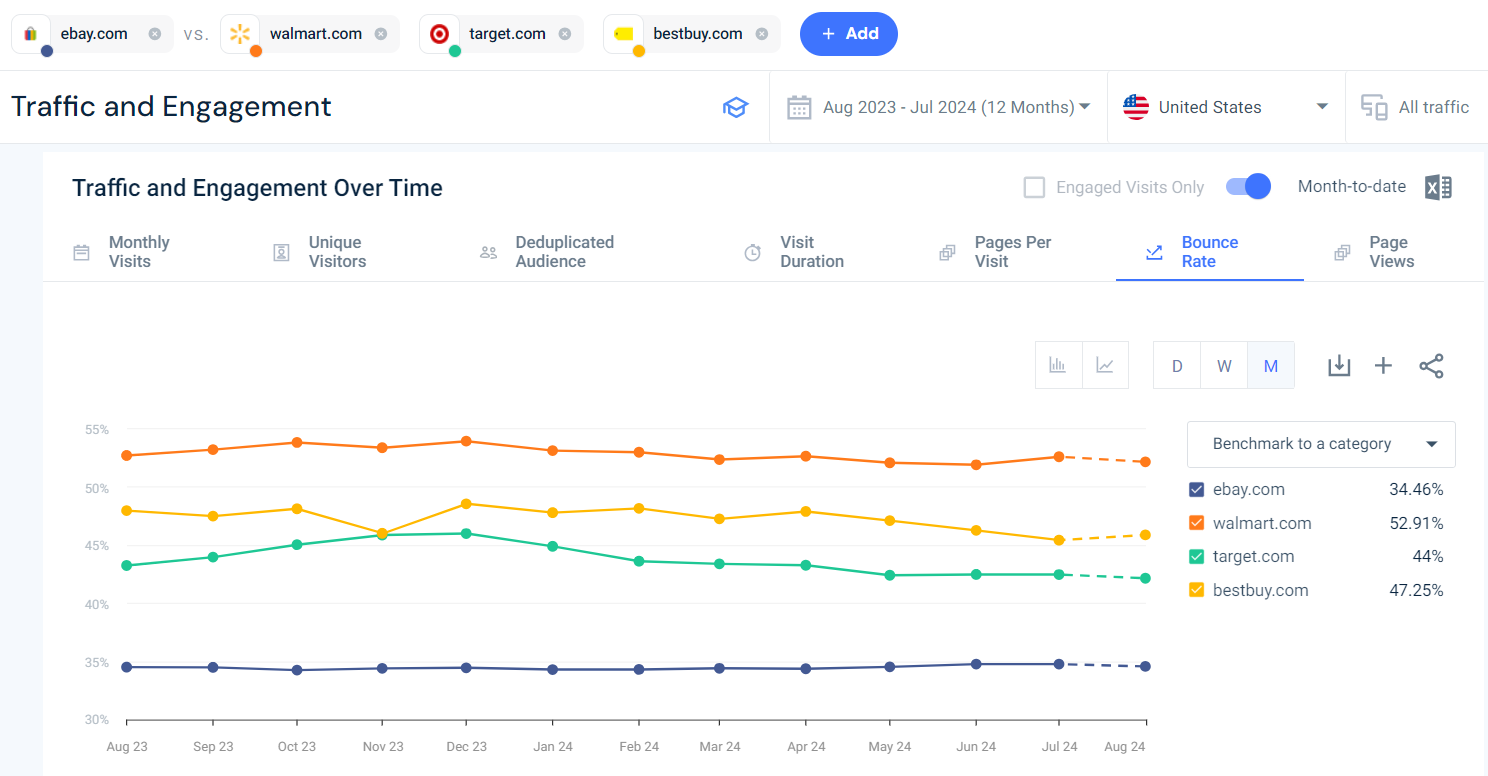Uncheck the bestbuy.com legend checkbox
The width and height of the screenshot is (1488, 776).
1196,590
